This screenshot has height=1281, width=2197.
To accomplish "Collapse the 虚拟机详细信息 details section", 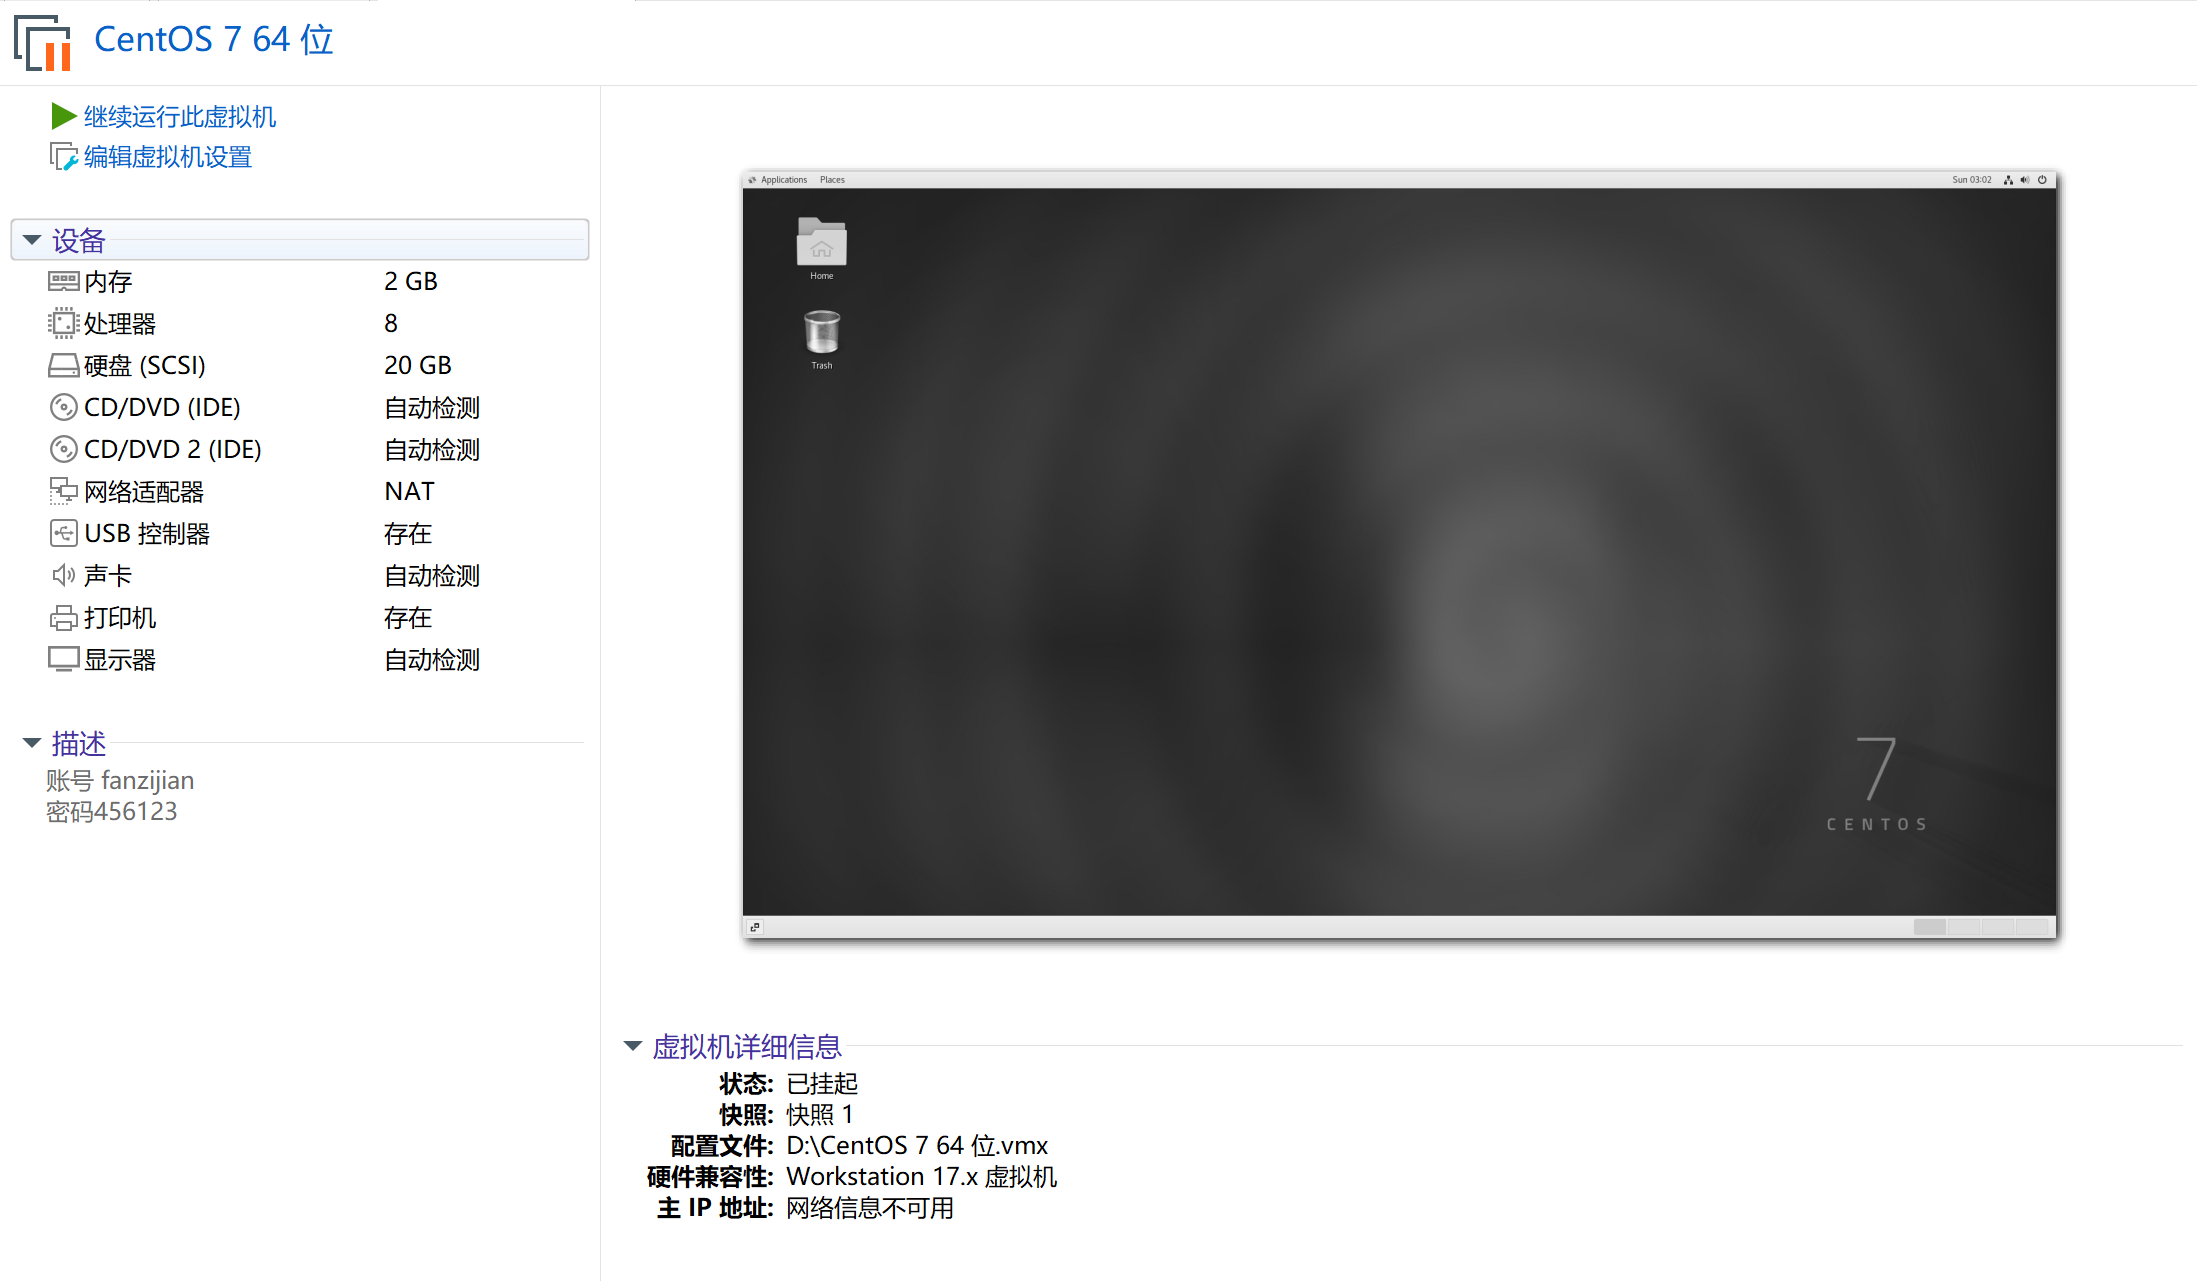I will (x=632, y=1046).
